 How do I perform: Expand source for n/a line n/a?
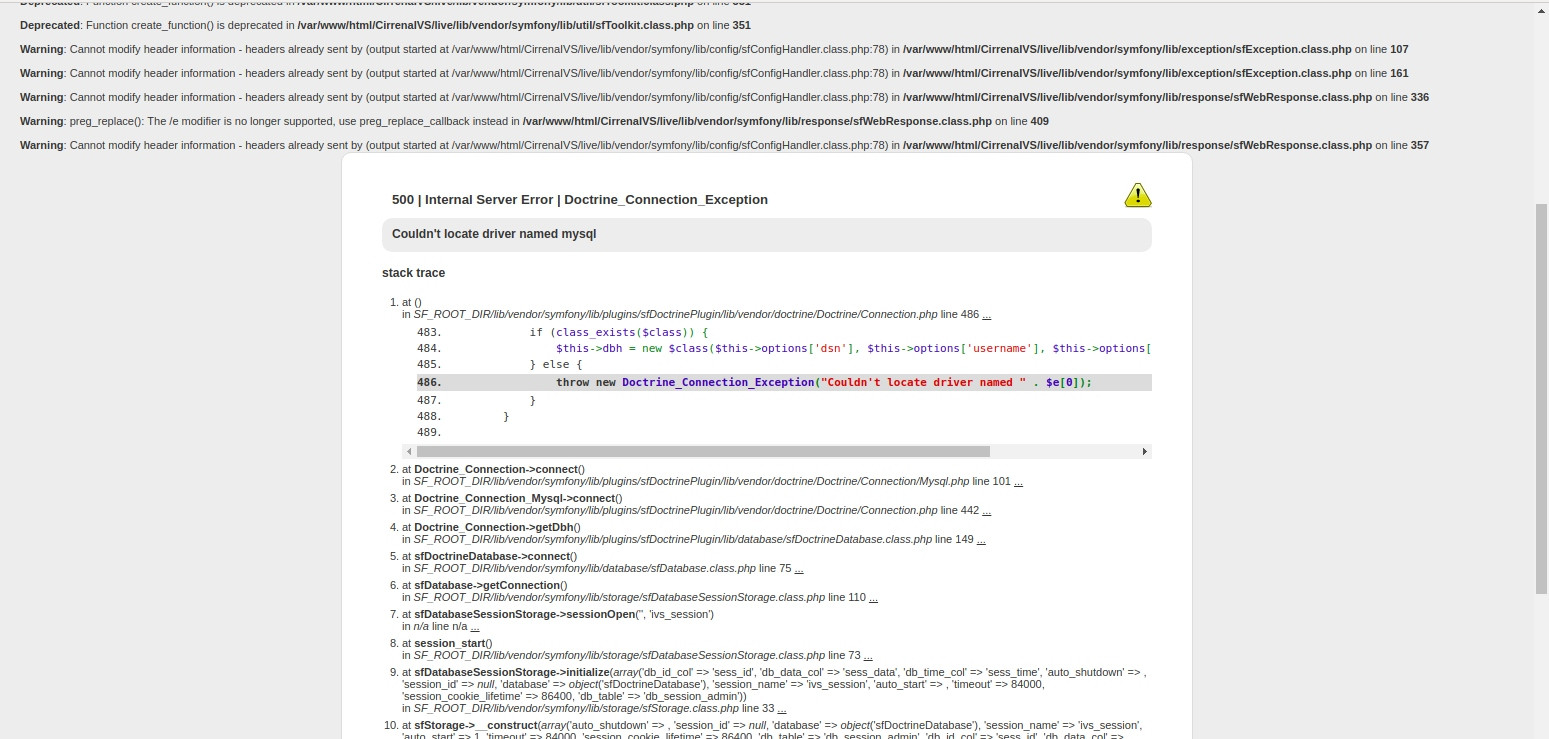pyautogui.click(x=474, y=626)
